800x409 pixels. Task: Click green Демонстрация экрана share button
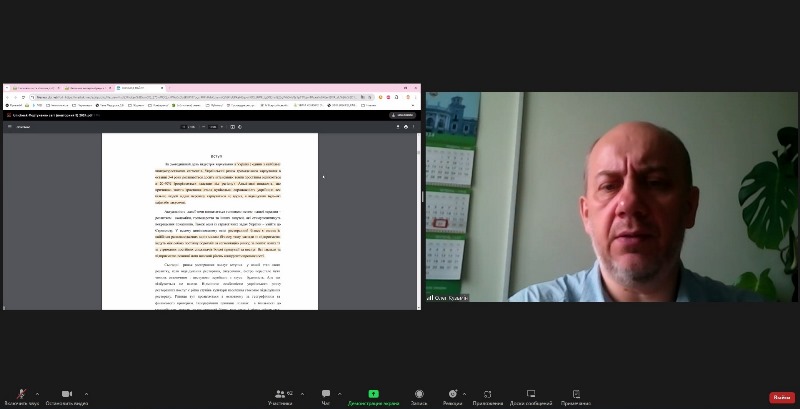point(373,397)
